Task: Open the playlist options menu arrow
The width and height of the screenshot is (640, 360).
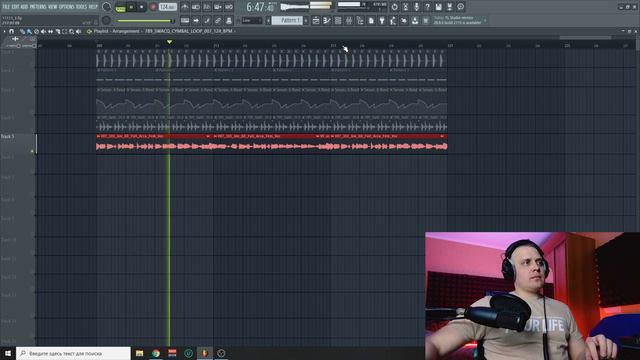Action: click(x=4, y=31)
